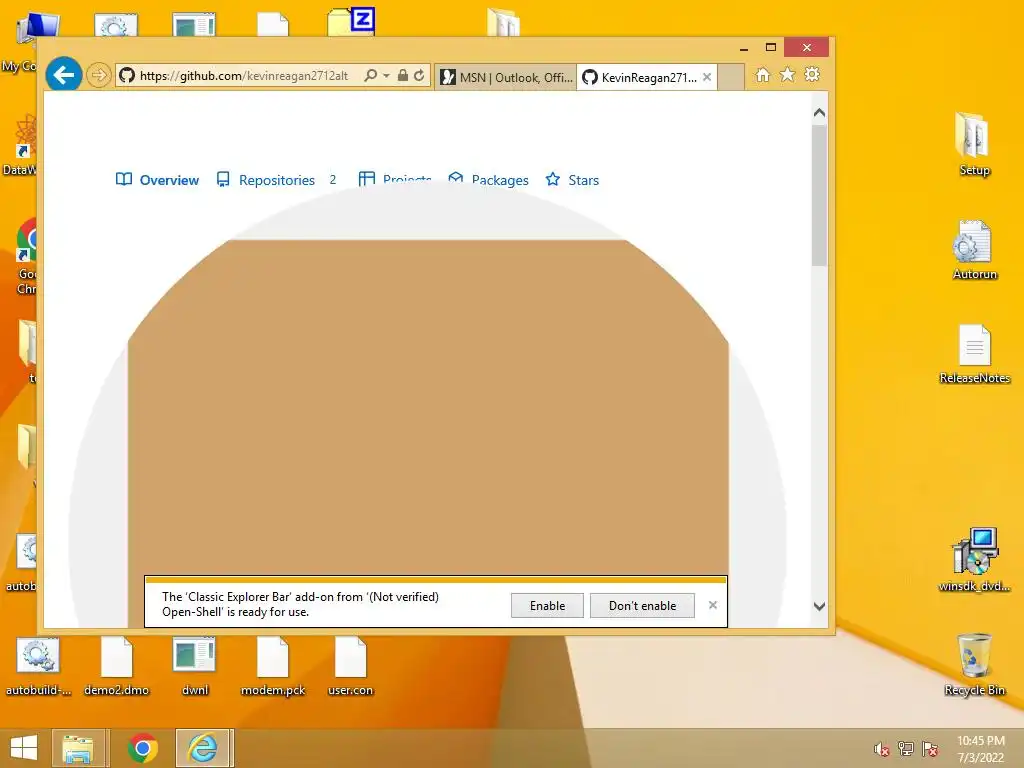Image resolution: width=1024 pixels, height=768 pixels.
Task: Open the Internet Explorer Home button
Action: pyautogui.click(x=763, y=75)
